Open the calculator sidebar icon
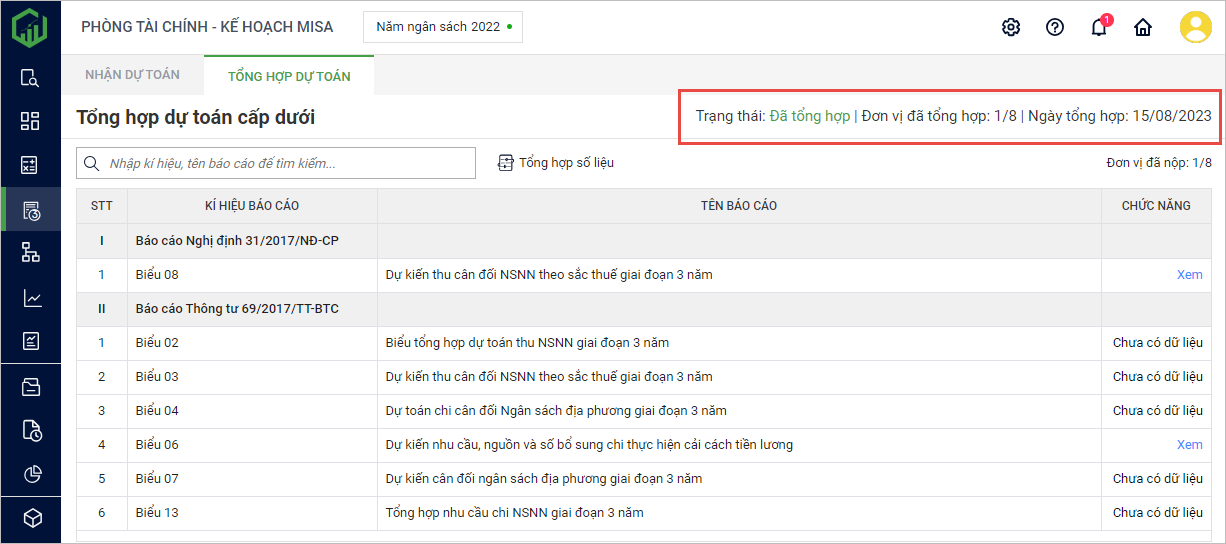The width and height of the screenshot is (1226, 544). click(30, 165)
